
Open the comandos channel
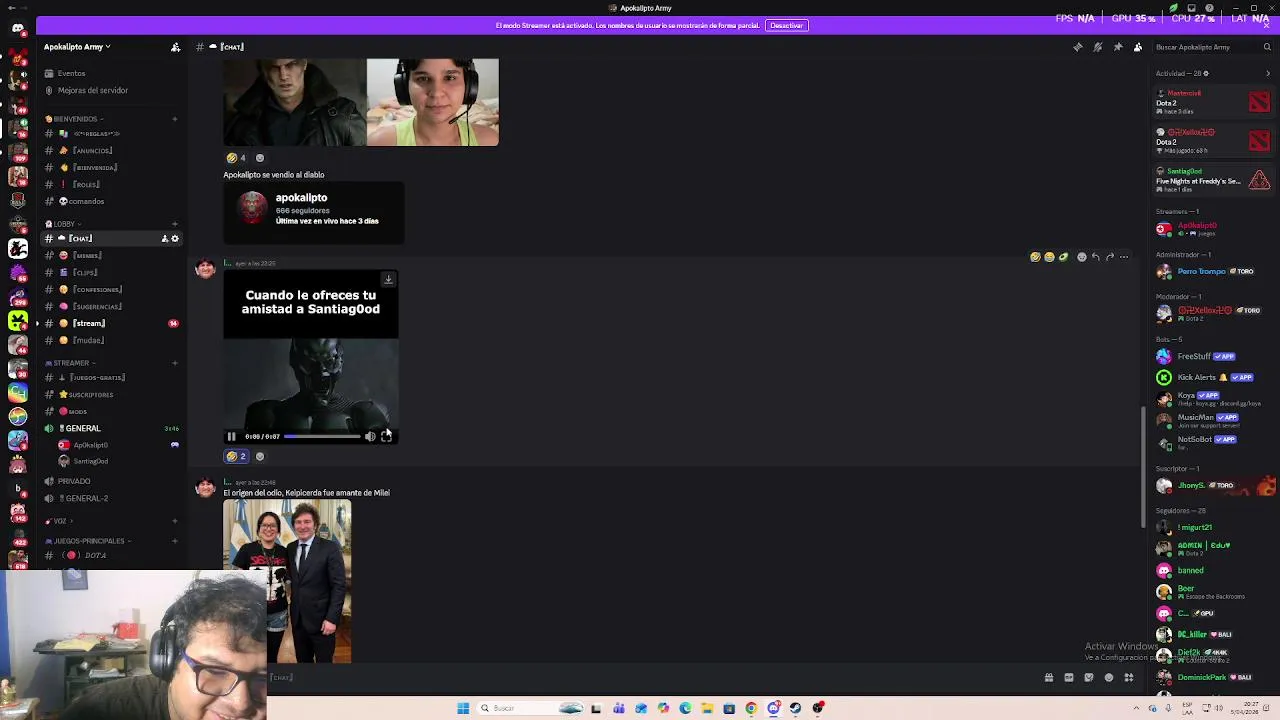pyautogui.click(x=86, y=201)
